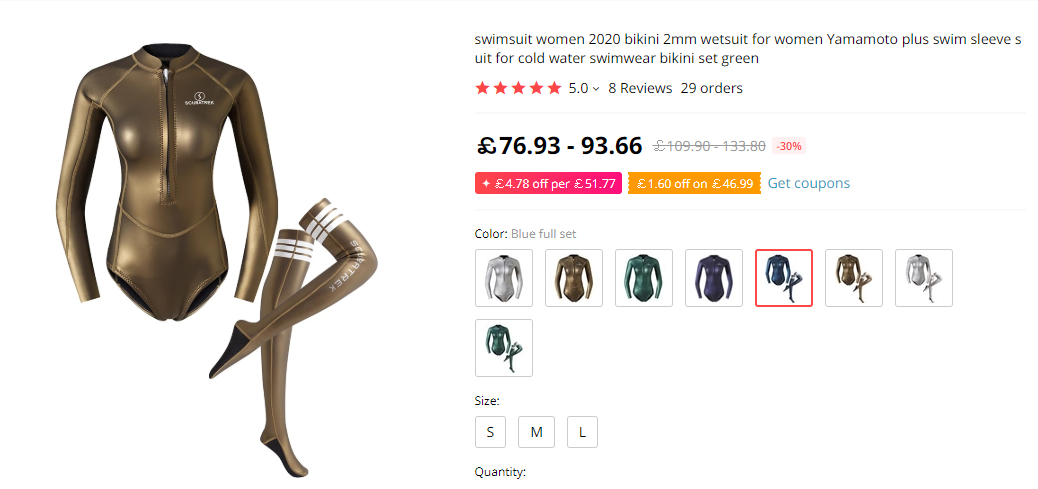This screenshot has height=489, width=1038.
Task: Pick size L
Action: (582, 432)
